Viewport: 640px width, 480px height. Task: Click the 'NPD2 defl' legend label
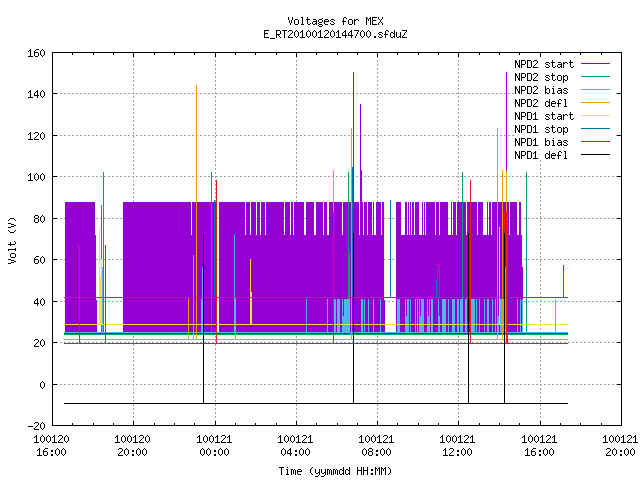click(541, 103)
